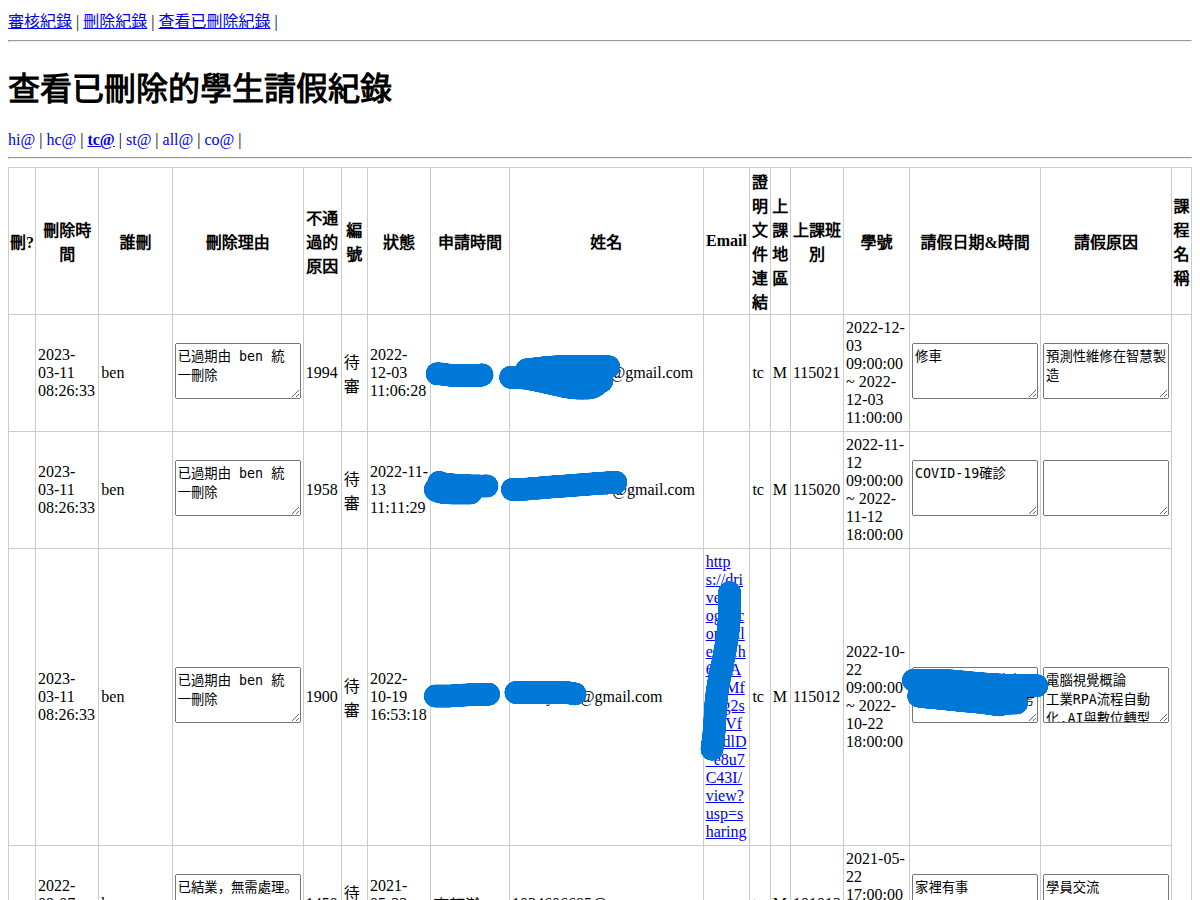This screenshot has width=1200, height=900.
Task: Filter by the st@ link
Action: [x=139, y=140]
